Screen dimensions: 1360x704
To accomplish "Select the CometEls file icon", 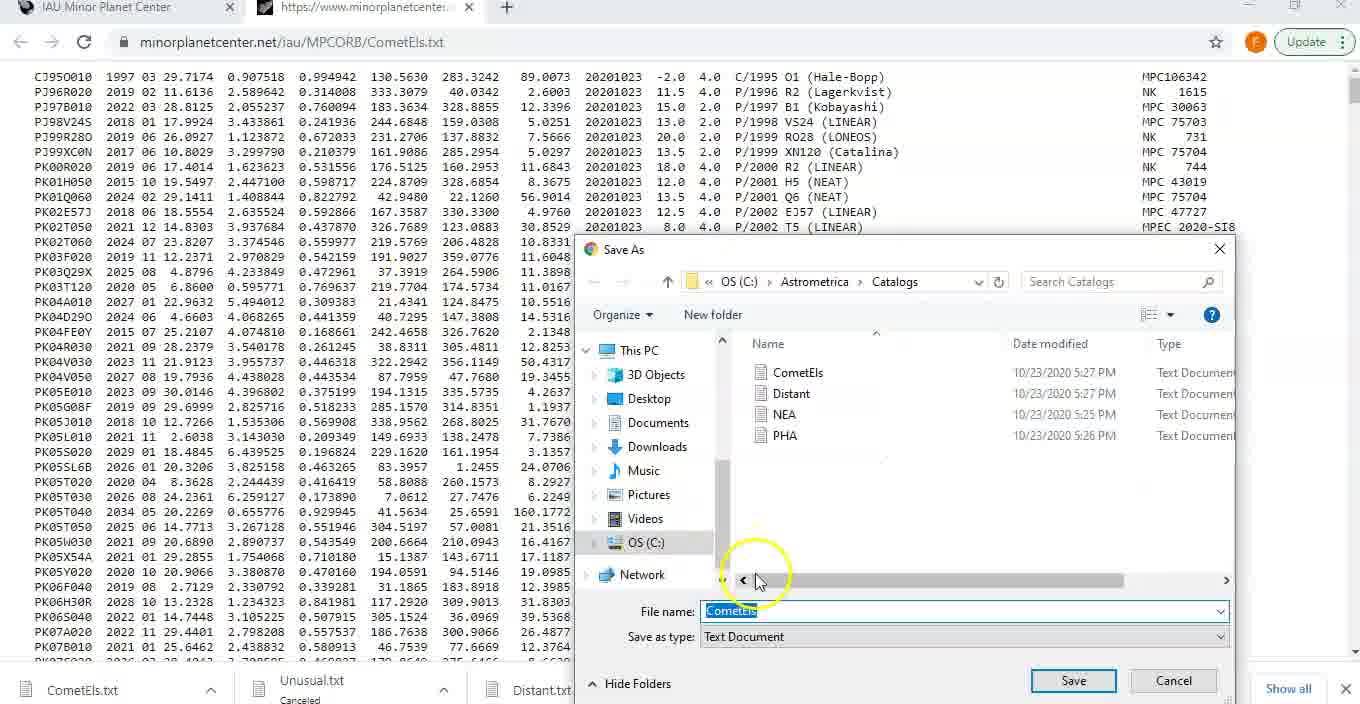I will click(761, 372).
